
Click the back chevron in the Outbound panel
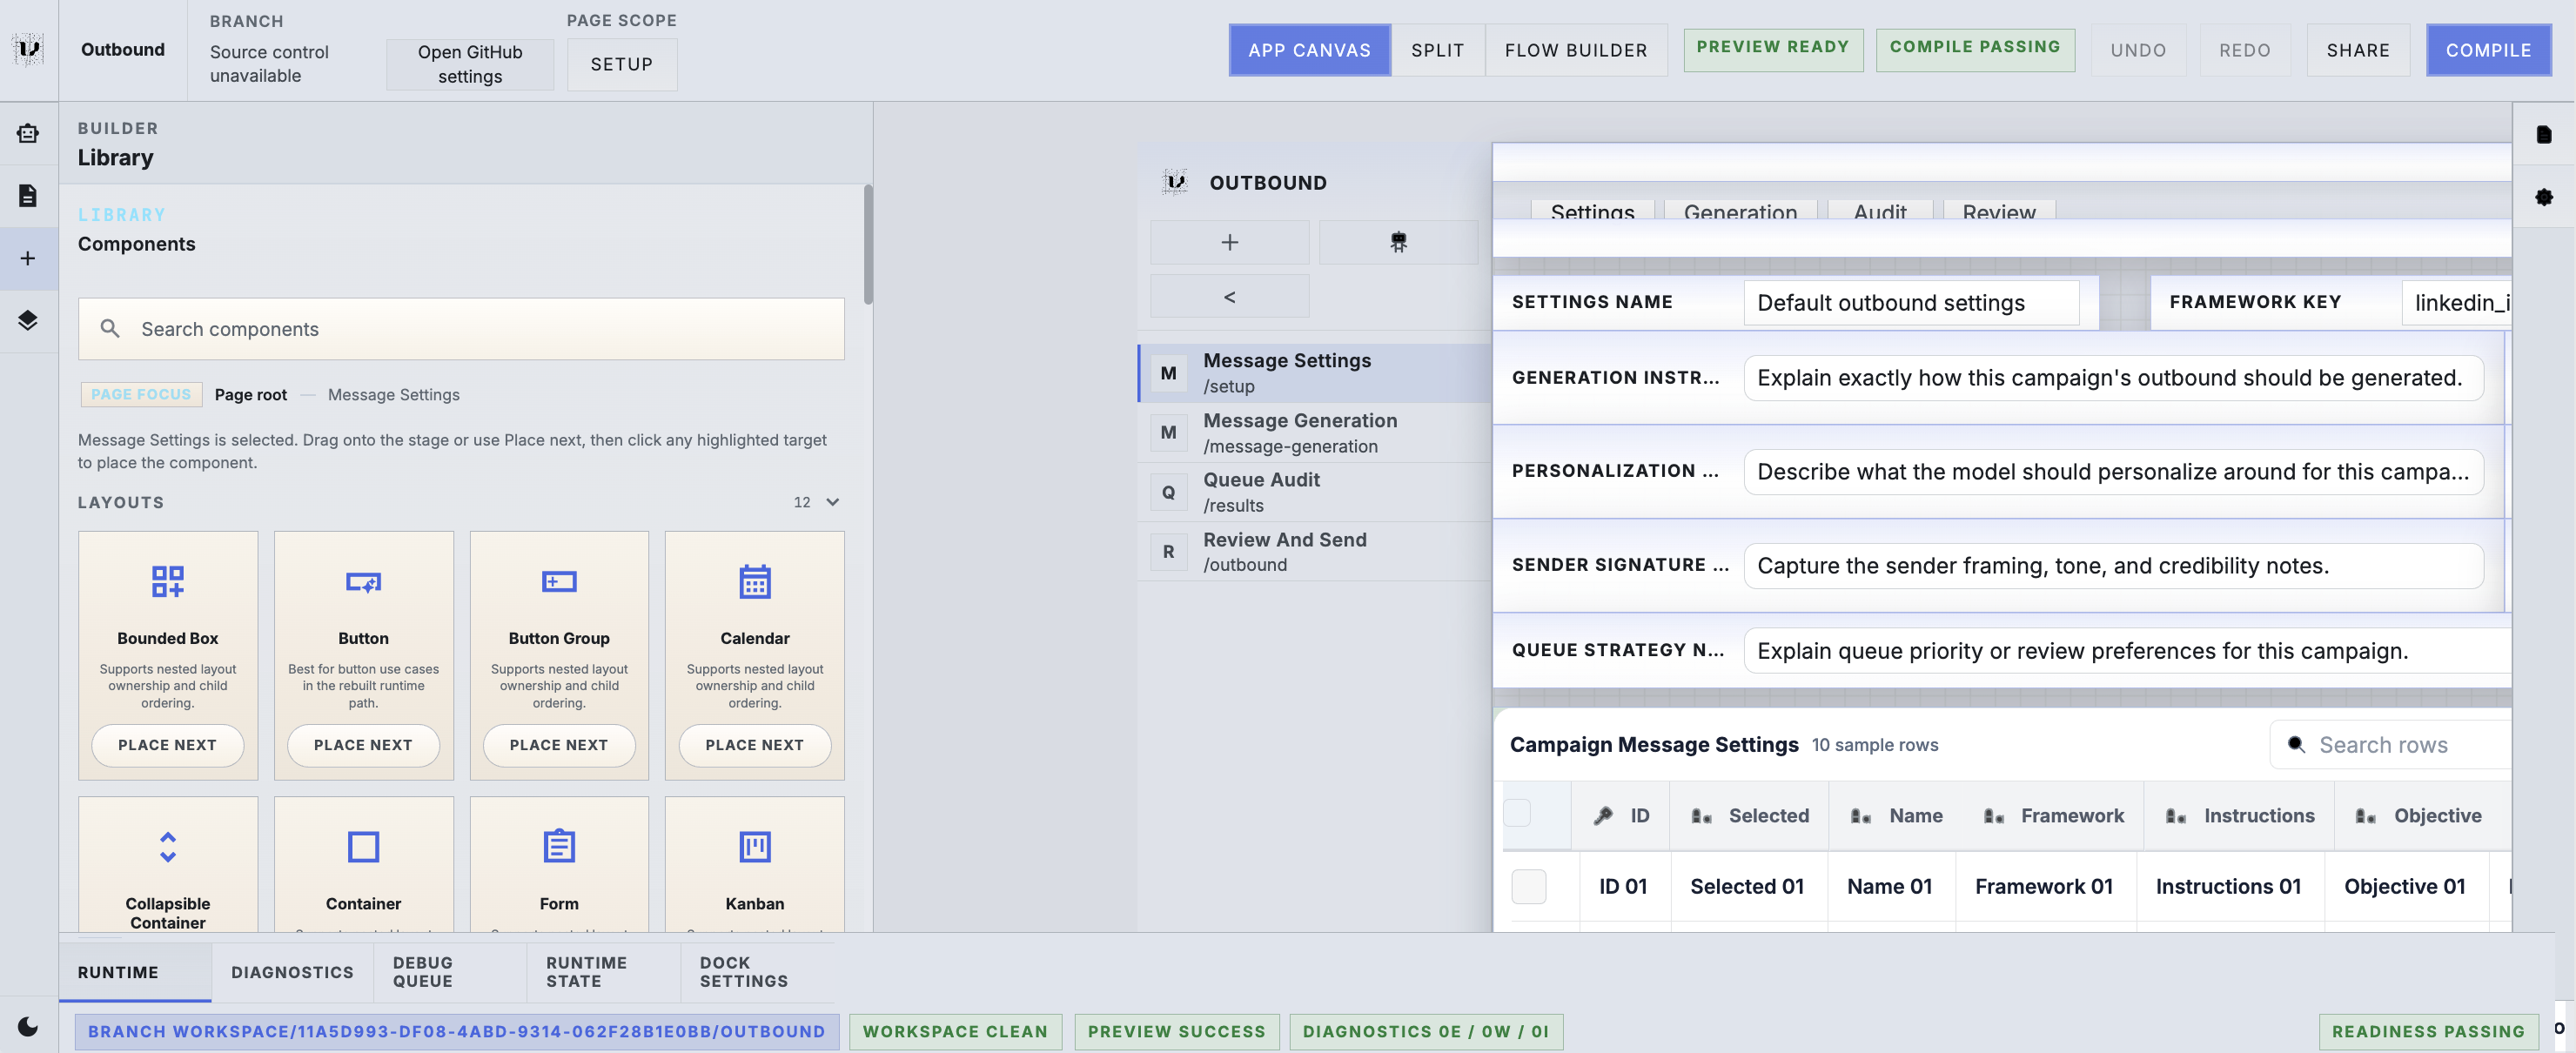pos(1229,296)
